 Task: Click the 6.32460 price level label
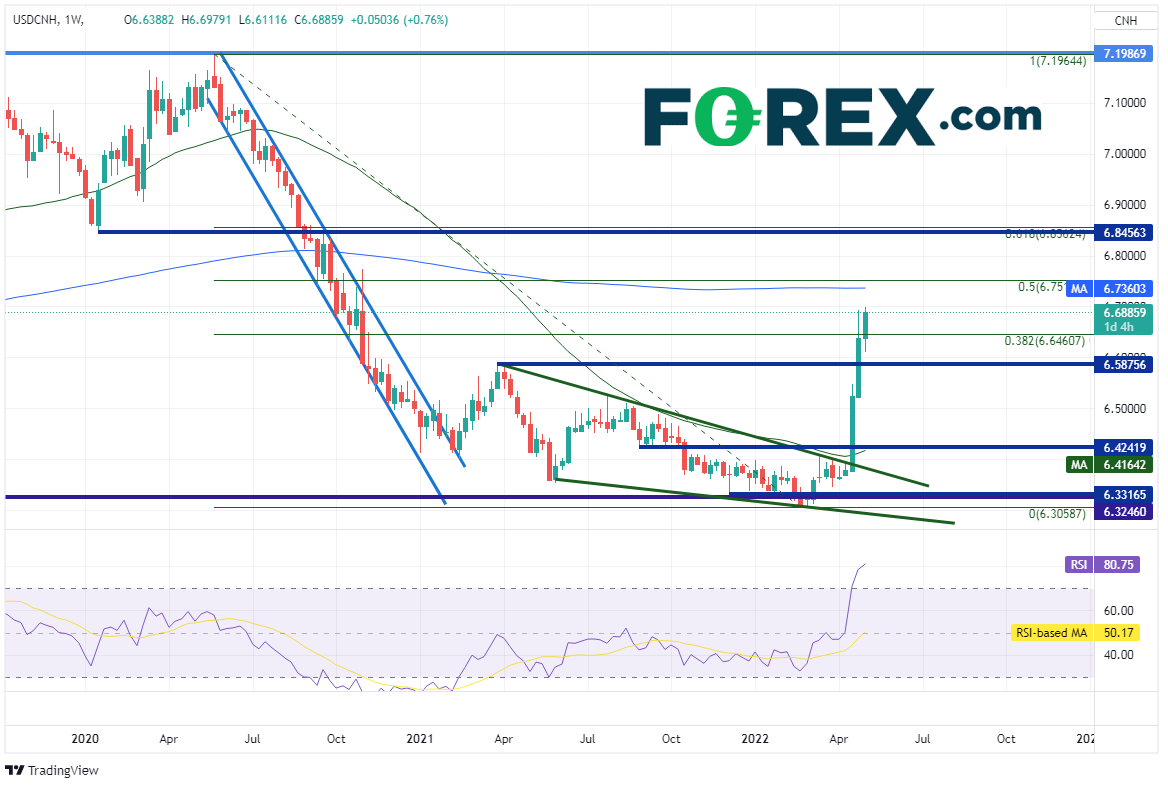[1125, 511]
